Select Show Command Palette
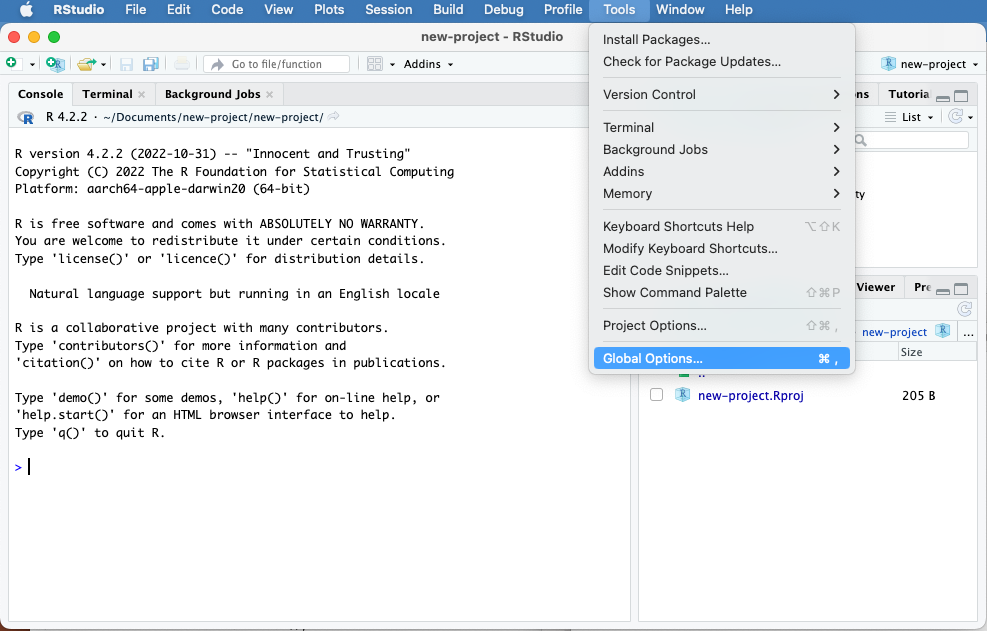Image resolution: width=987 pixels, height=631 pixels. 721,292
